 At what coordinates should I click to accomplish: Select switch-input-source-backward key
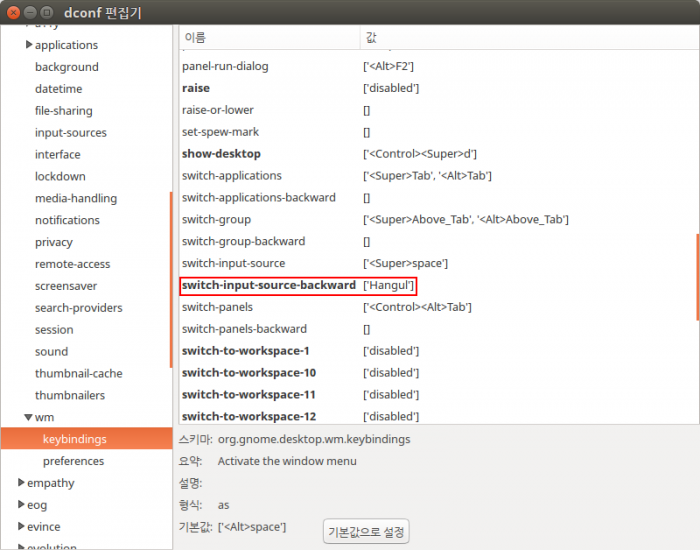pyautogui.click(x=269, y=285)
